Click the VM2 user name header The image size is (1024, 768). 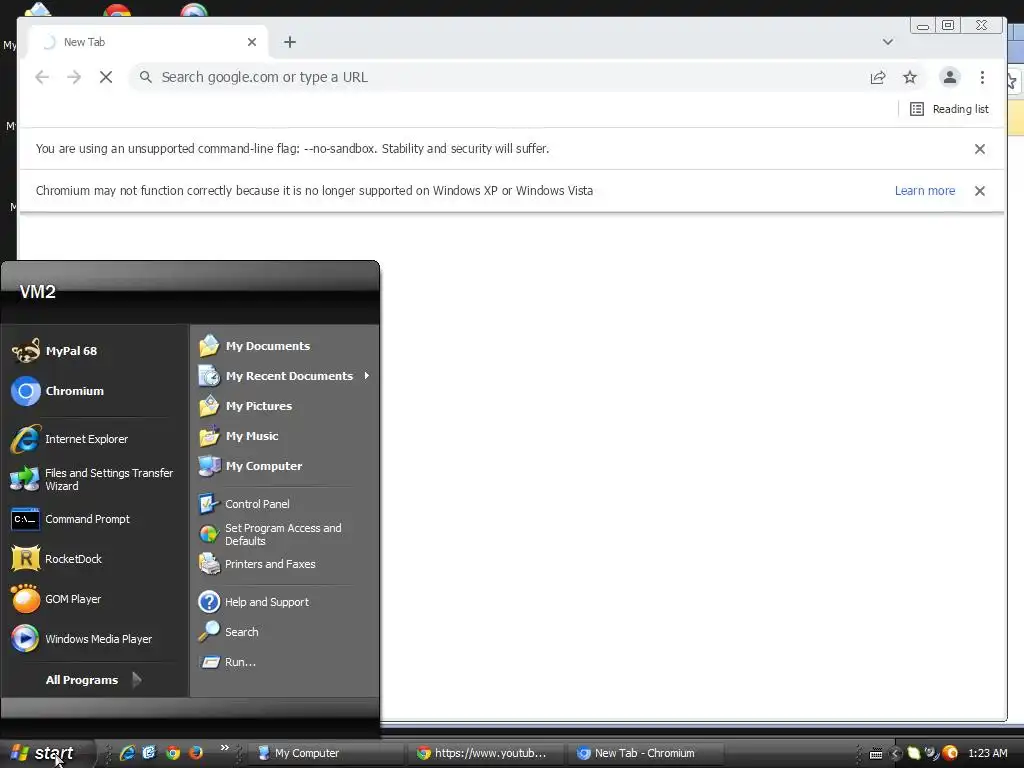tap(37, 291)
